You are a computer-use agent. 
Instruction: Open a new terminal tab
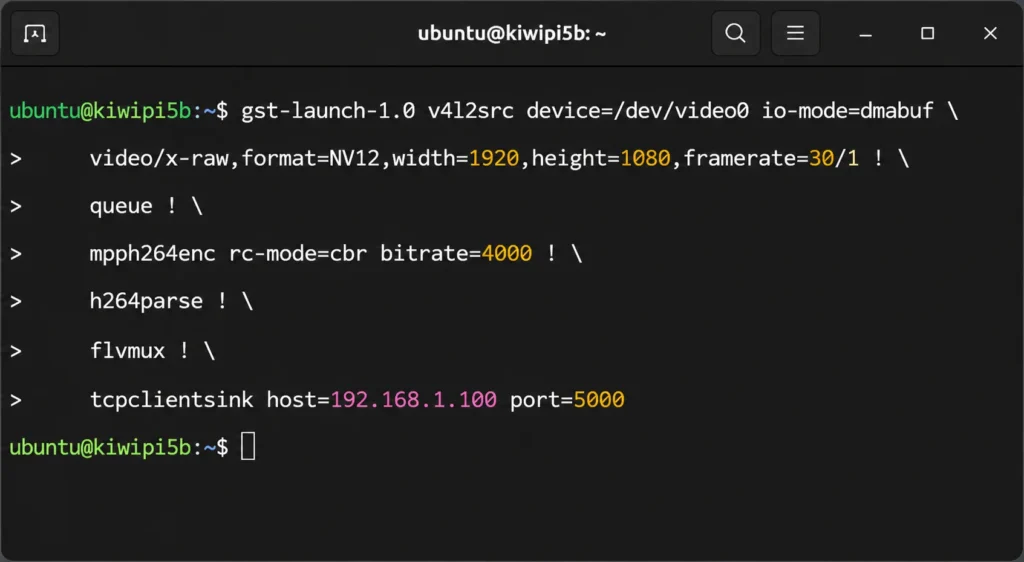(35, 33)
